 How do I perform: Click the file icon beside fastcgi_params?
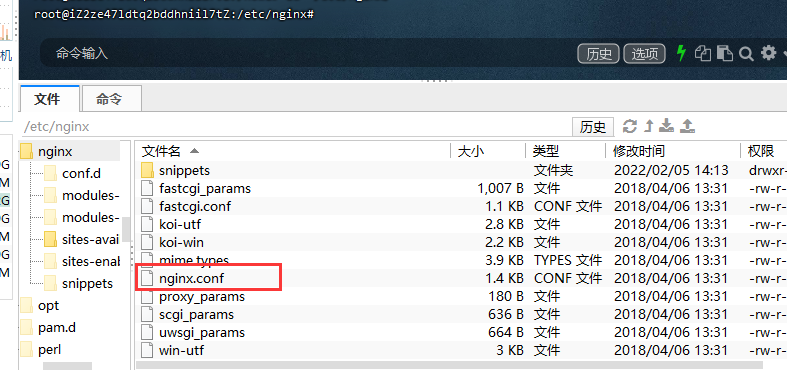coord(147,188)
